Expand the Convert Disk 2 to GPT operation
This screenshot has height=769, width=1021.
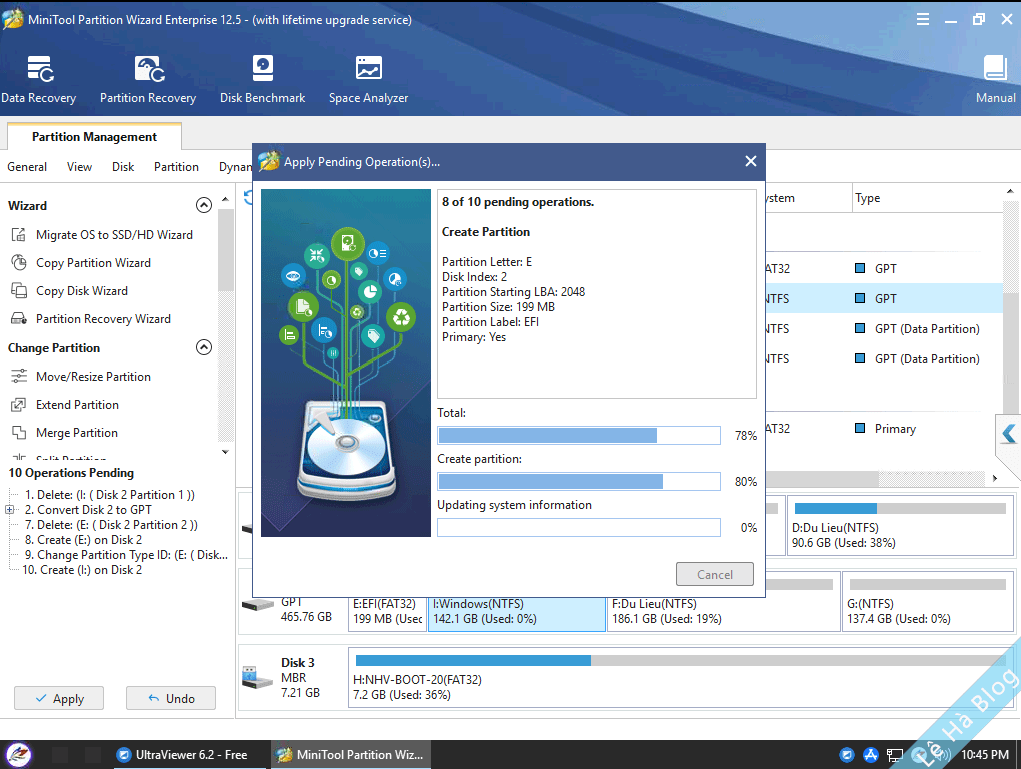(10, 510)
